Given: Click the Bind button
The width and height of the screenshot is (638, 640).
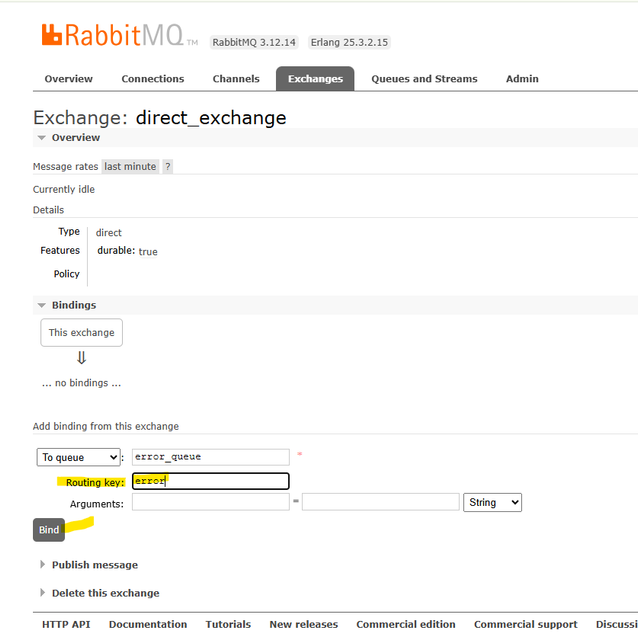Looking at the screenshot, I should 49,530.
